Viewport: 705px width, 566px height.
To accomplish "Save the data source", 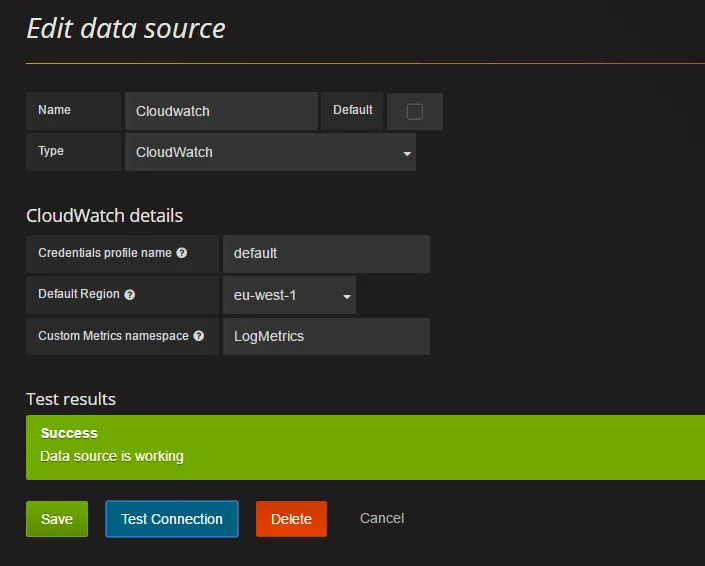I will click(57, 519).
